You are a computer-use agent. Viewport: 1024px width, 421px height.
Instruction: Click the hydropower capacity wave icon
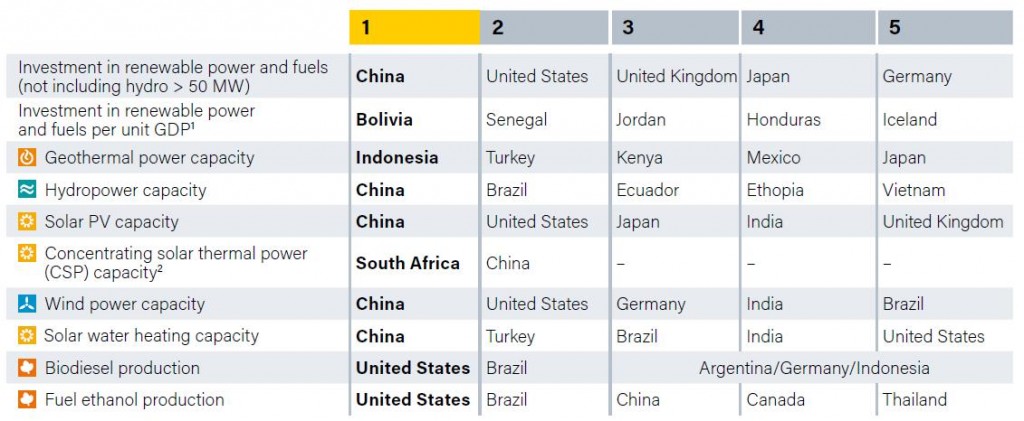tap(27, 190)
